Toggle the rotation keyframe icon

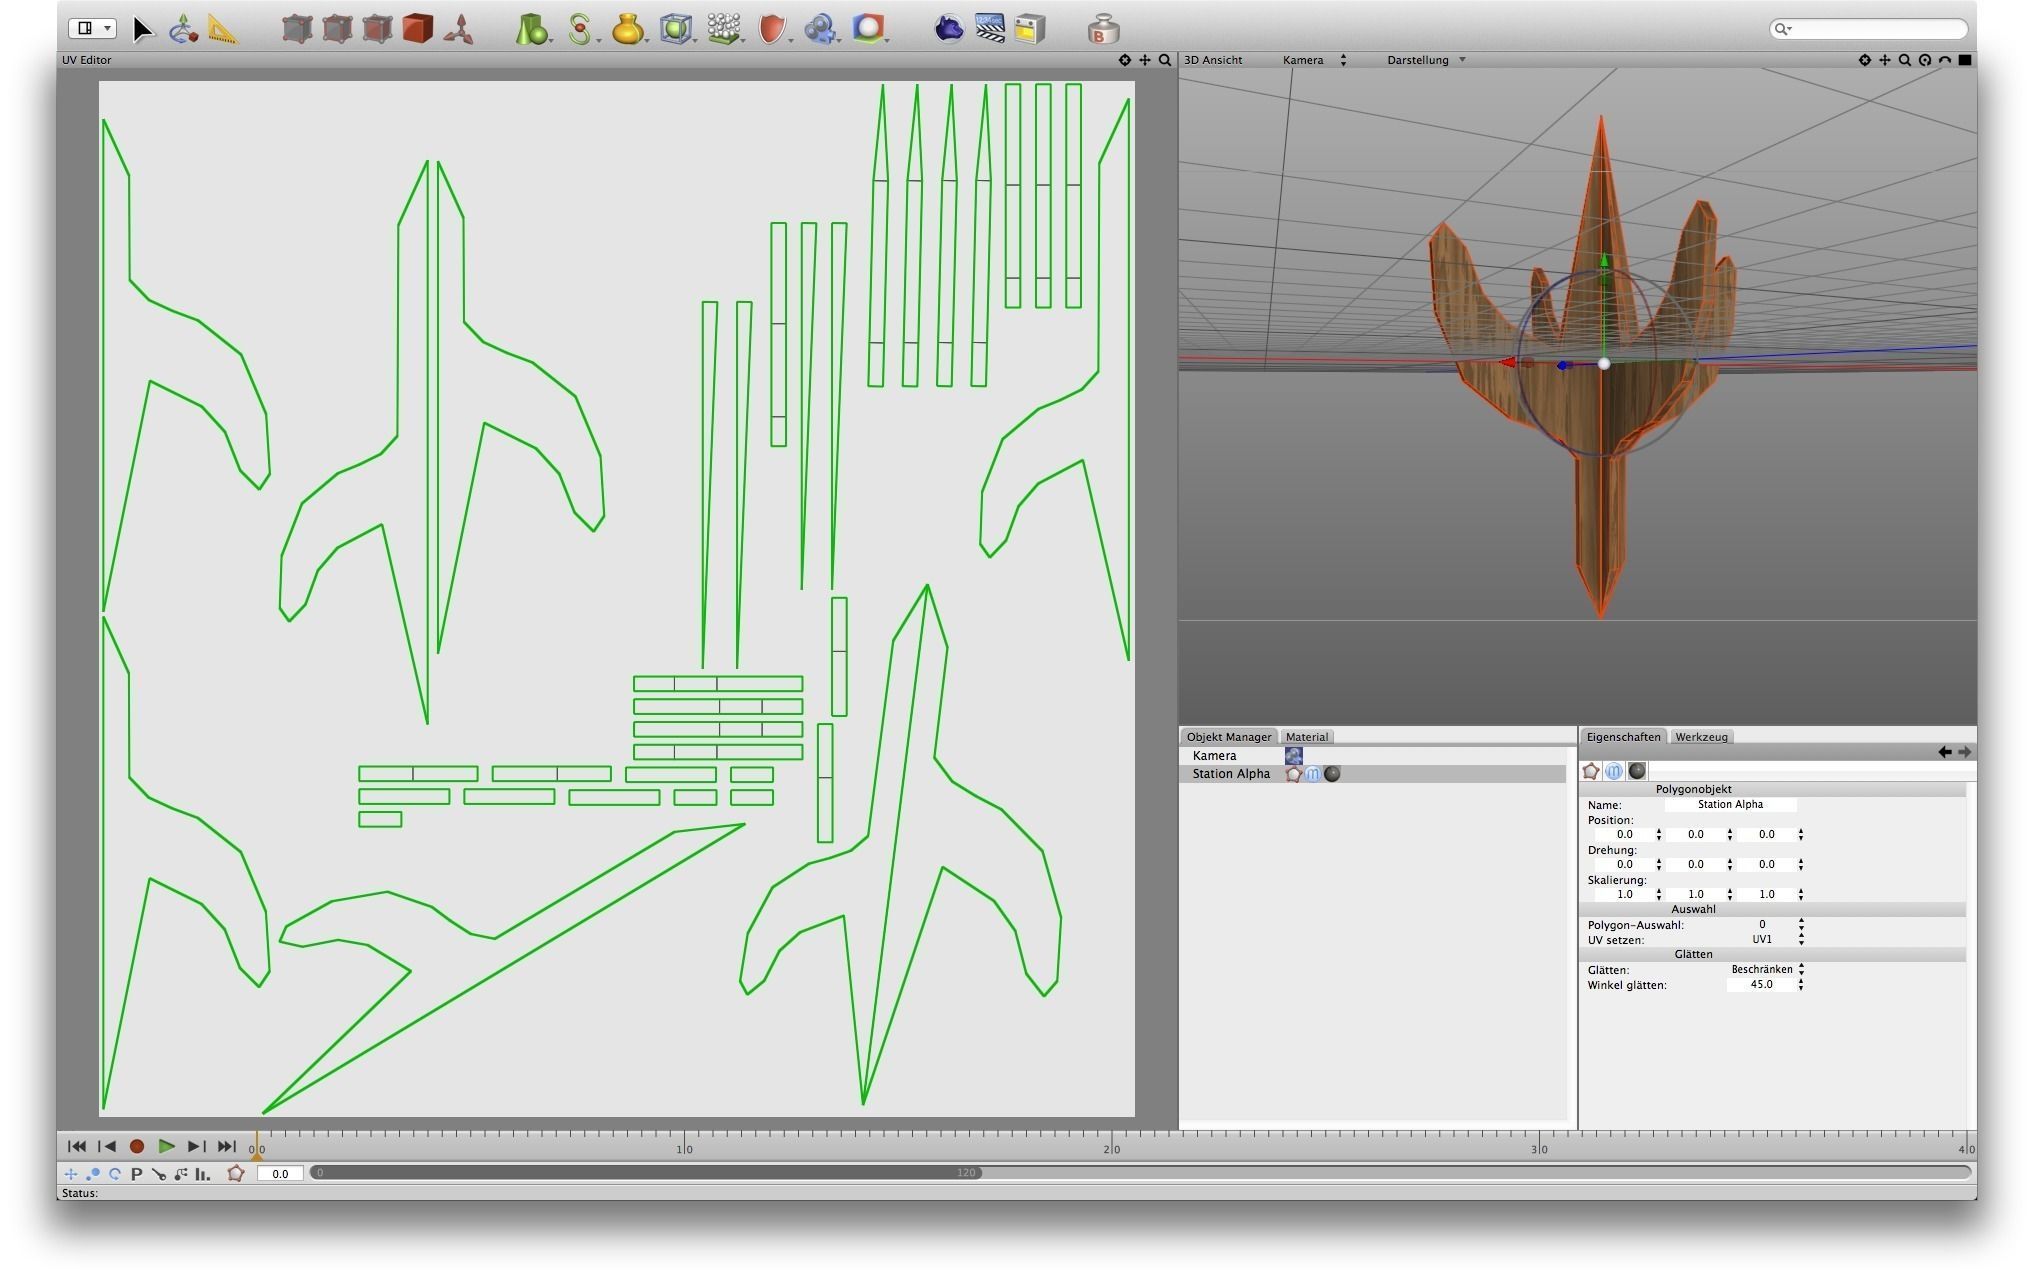[115, 1174]
